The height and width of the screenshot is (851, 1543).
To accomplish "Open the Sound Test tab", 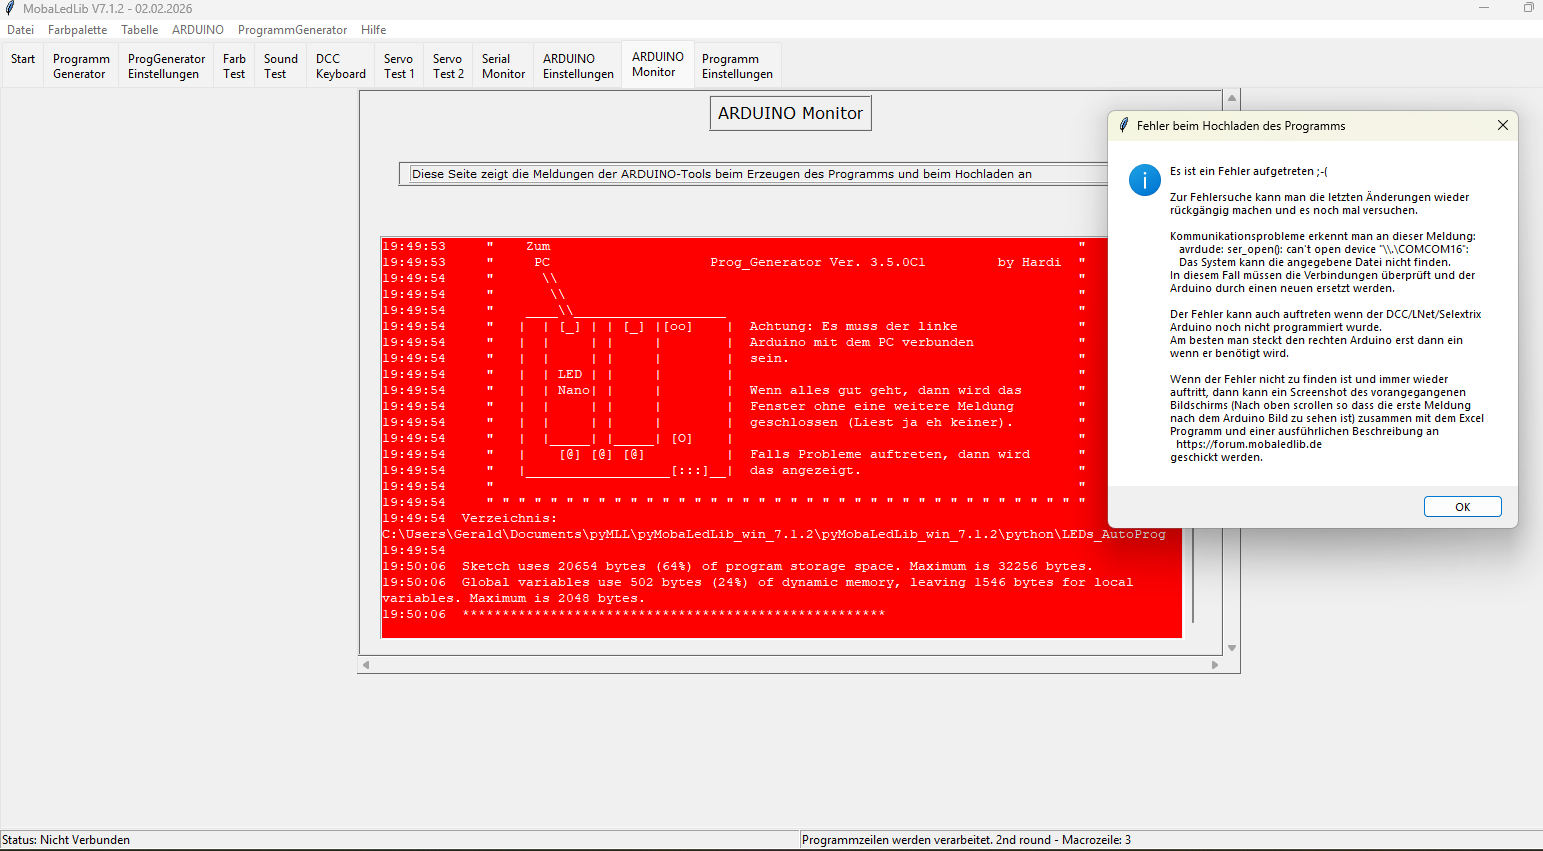I will click(x=280, y=66).
